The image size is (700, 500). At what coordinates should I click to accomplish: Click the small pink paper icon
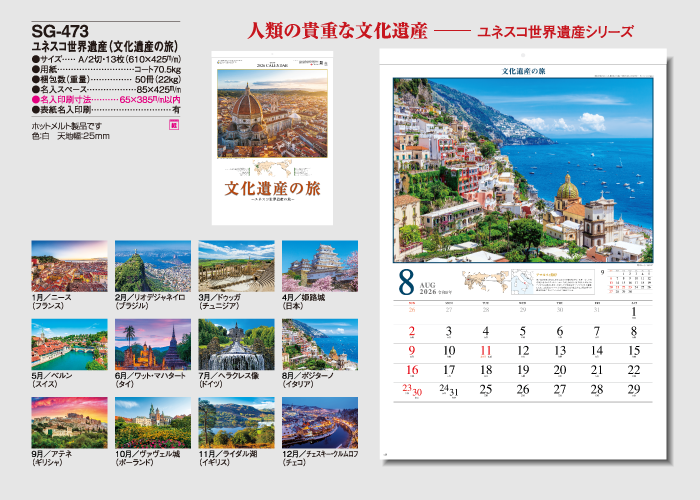[173, 125]
